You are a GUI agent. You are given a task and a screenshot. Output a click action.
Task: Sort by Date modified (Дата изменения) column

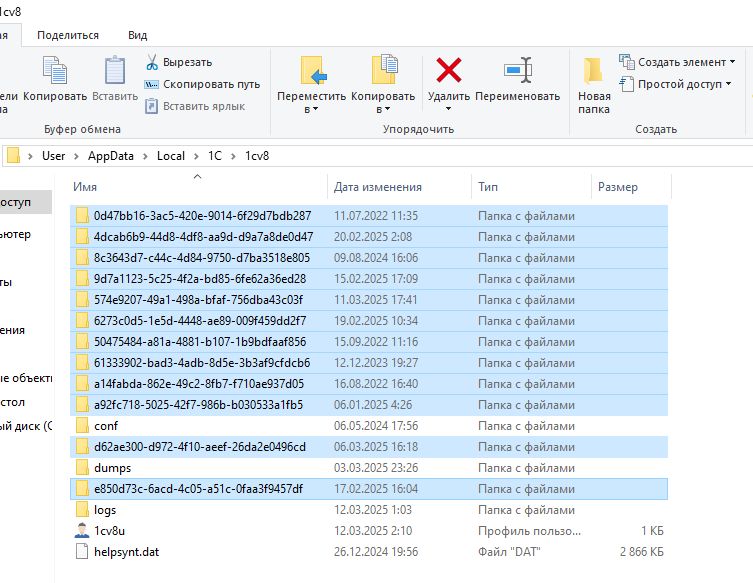coord(378,187)
